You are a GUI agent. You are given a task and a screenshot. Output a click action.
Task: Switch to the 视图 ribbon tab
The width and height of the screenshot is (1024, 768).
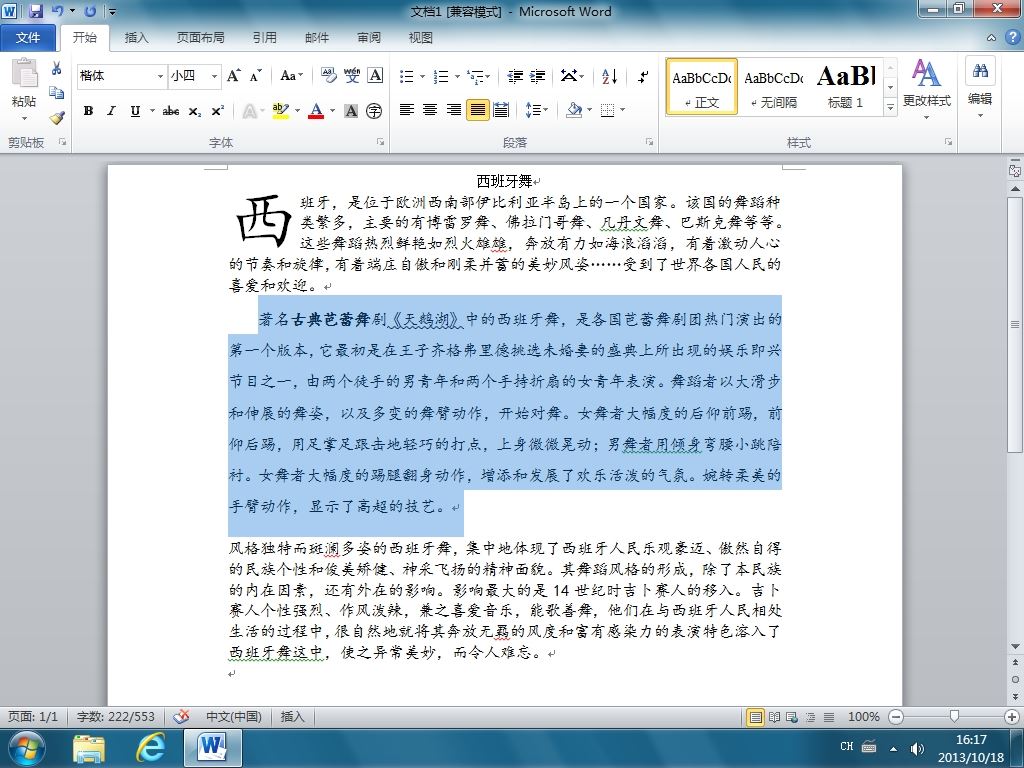tap(421, 38)
